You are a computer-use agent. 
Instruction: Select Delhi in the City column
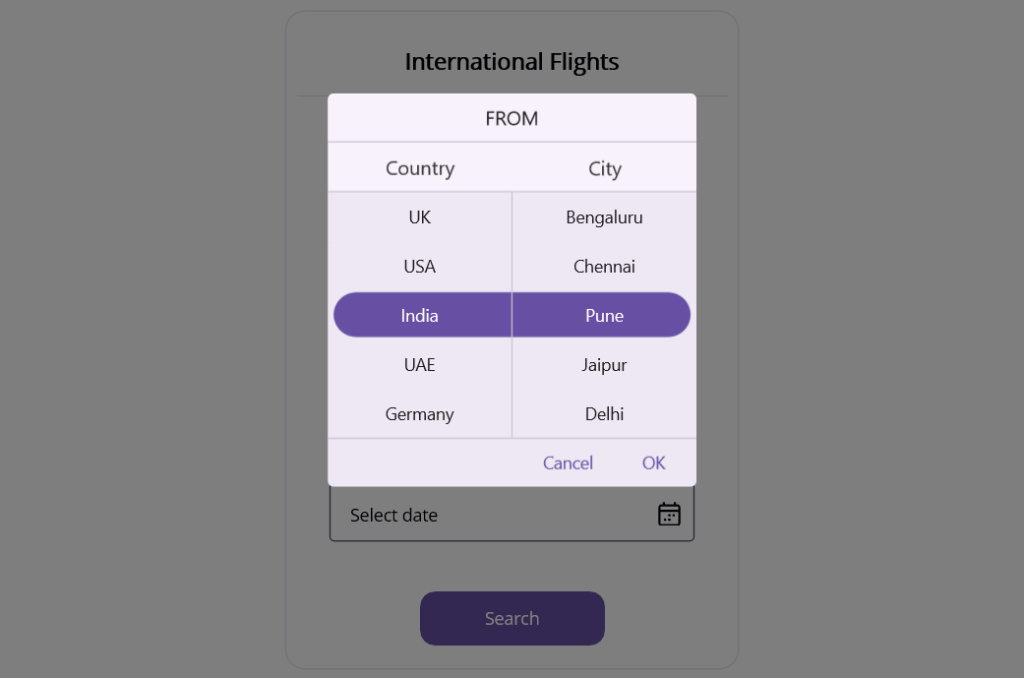[x=603, y=413]
